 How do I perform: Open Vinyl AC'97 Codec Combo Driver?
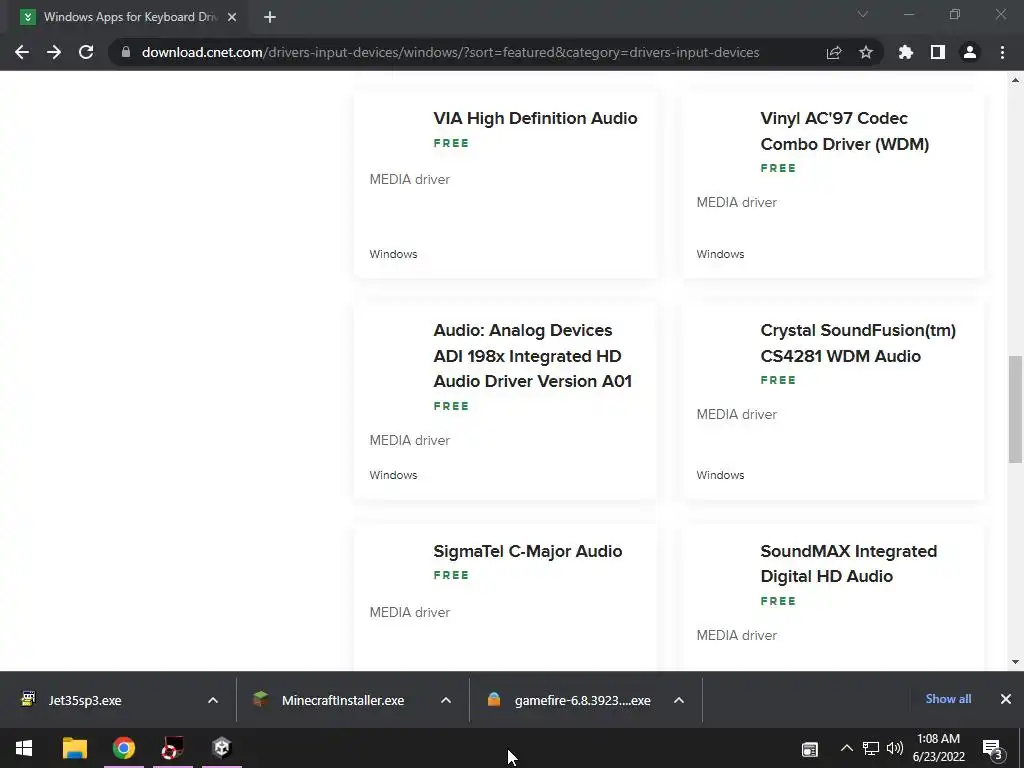[844, 131]
